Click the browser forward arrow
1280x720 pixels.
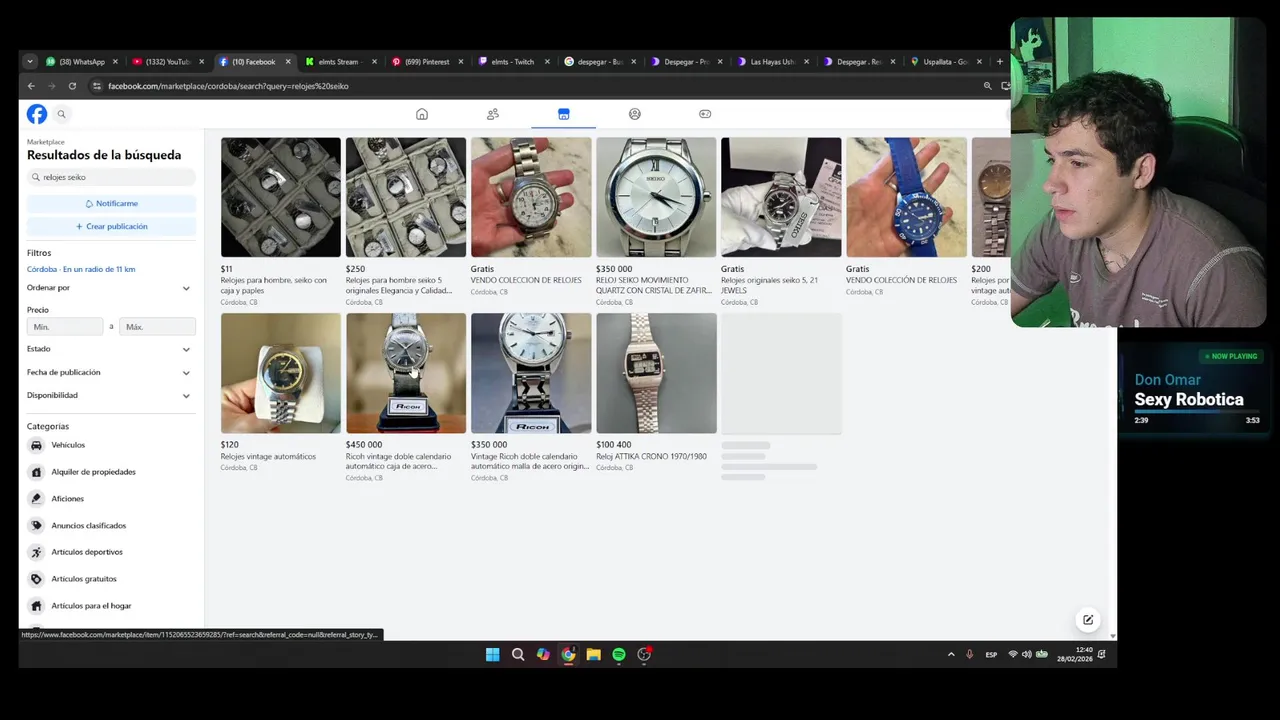[51, 86]
